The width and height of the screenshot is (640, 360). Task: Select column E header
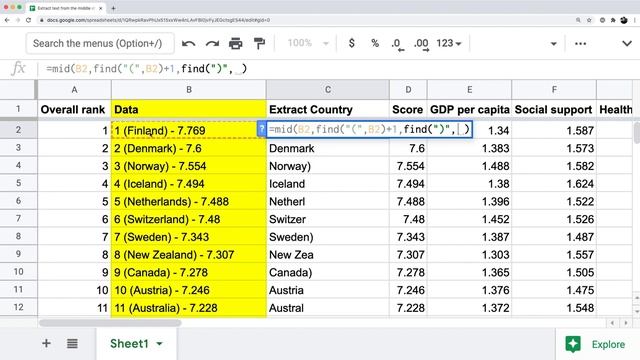click(469, 90)
